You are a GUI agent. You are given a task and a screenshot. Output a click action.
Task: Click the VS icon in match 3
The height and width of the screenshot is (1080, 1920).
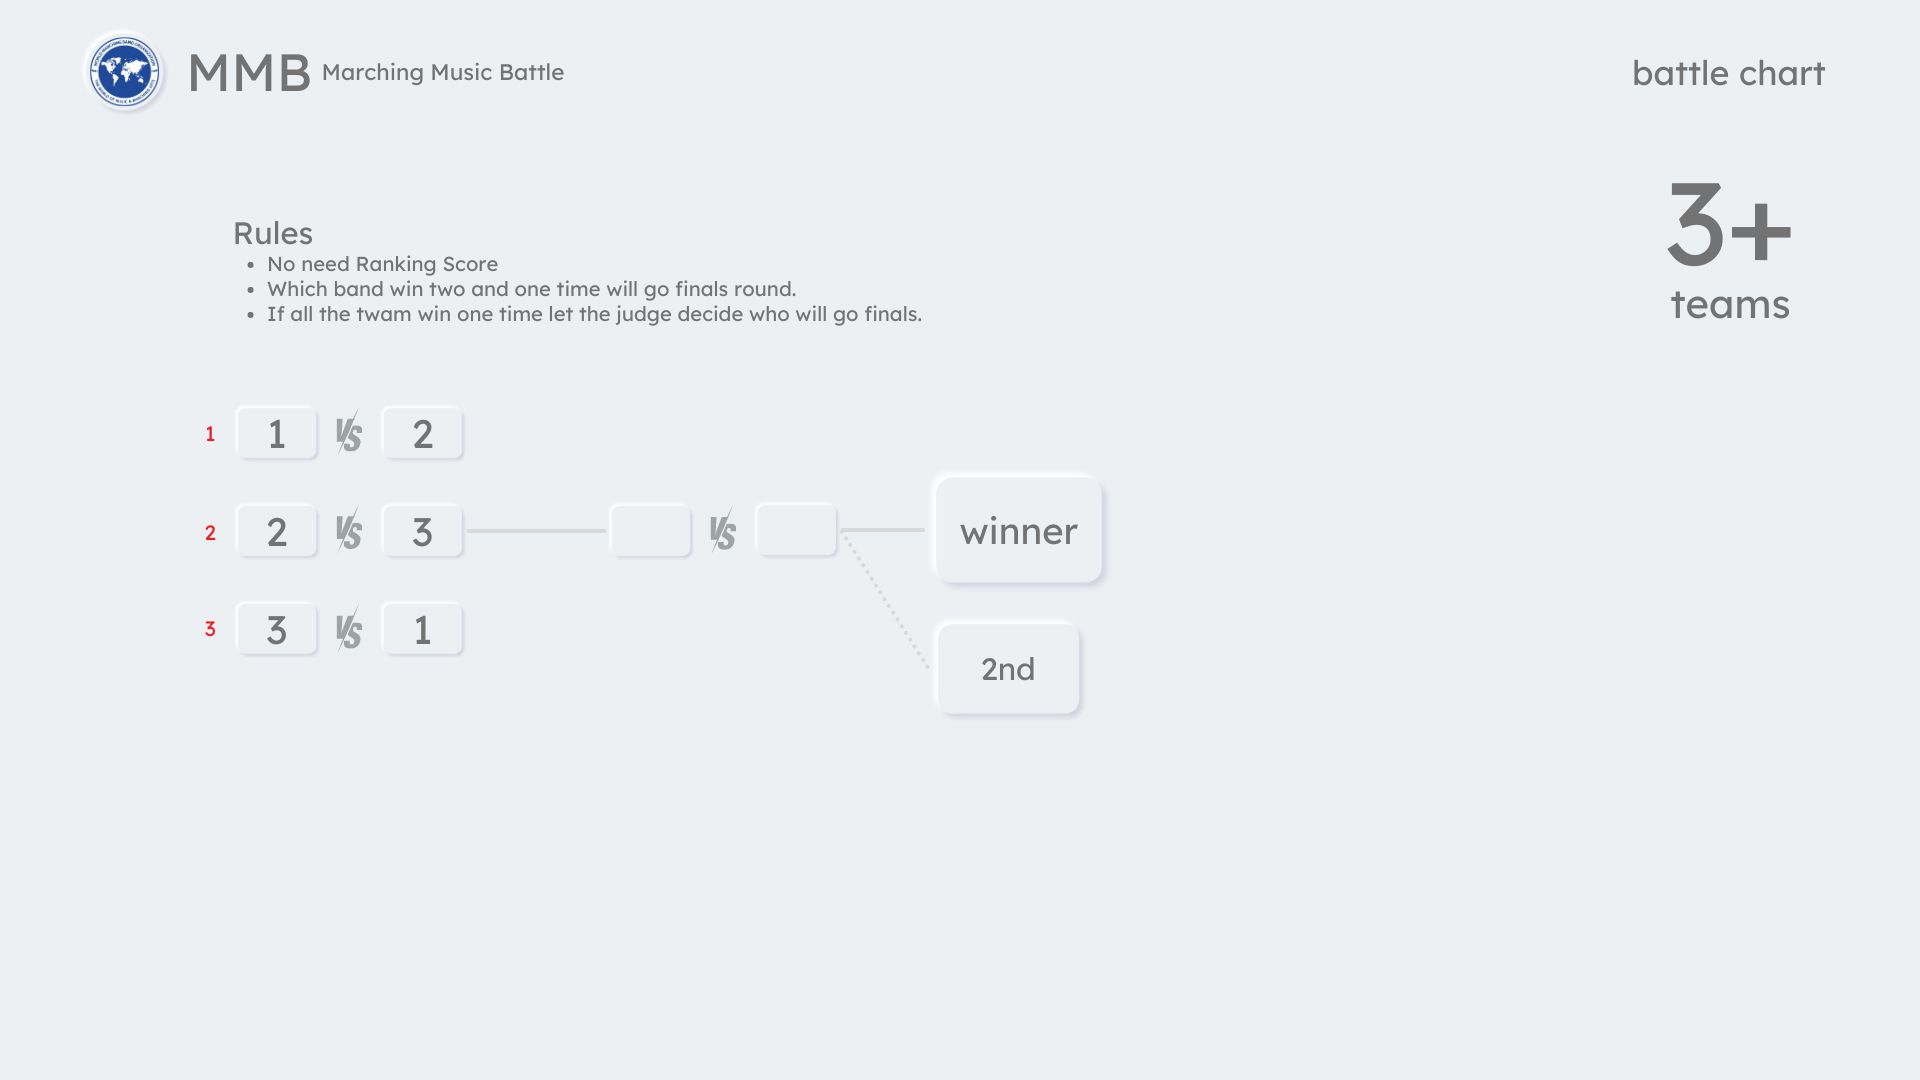coord(348,630)
